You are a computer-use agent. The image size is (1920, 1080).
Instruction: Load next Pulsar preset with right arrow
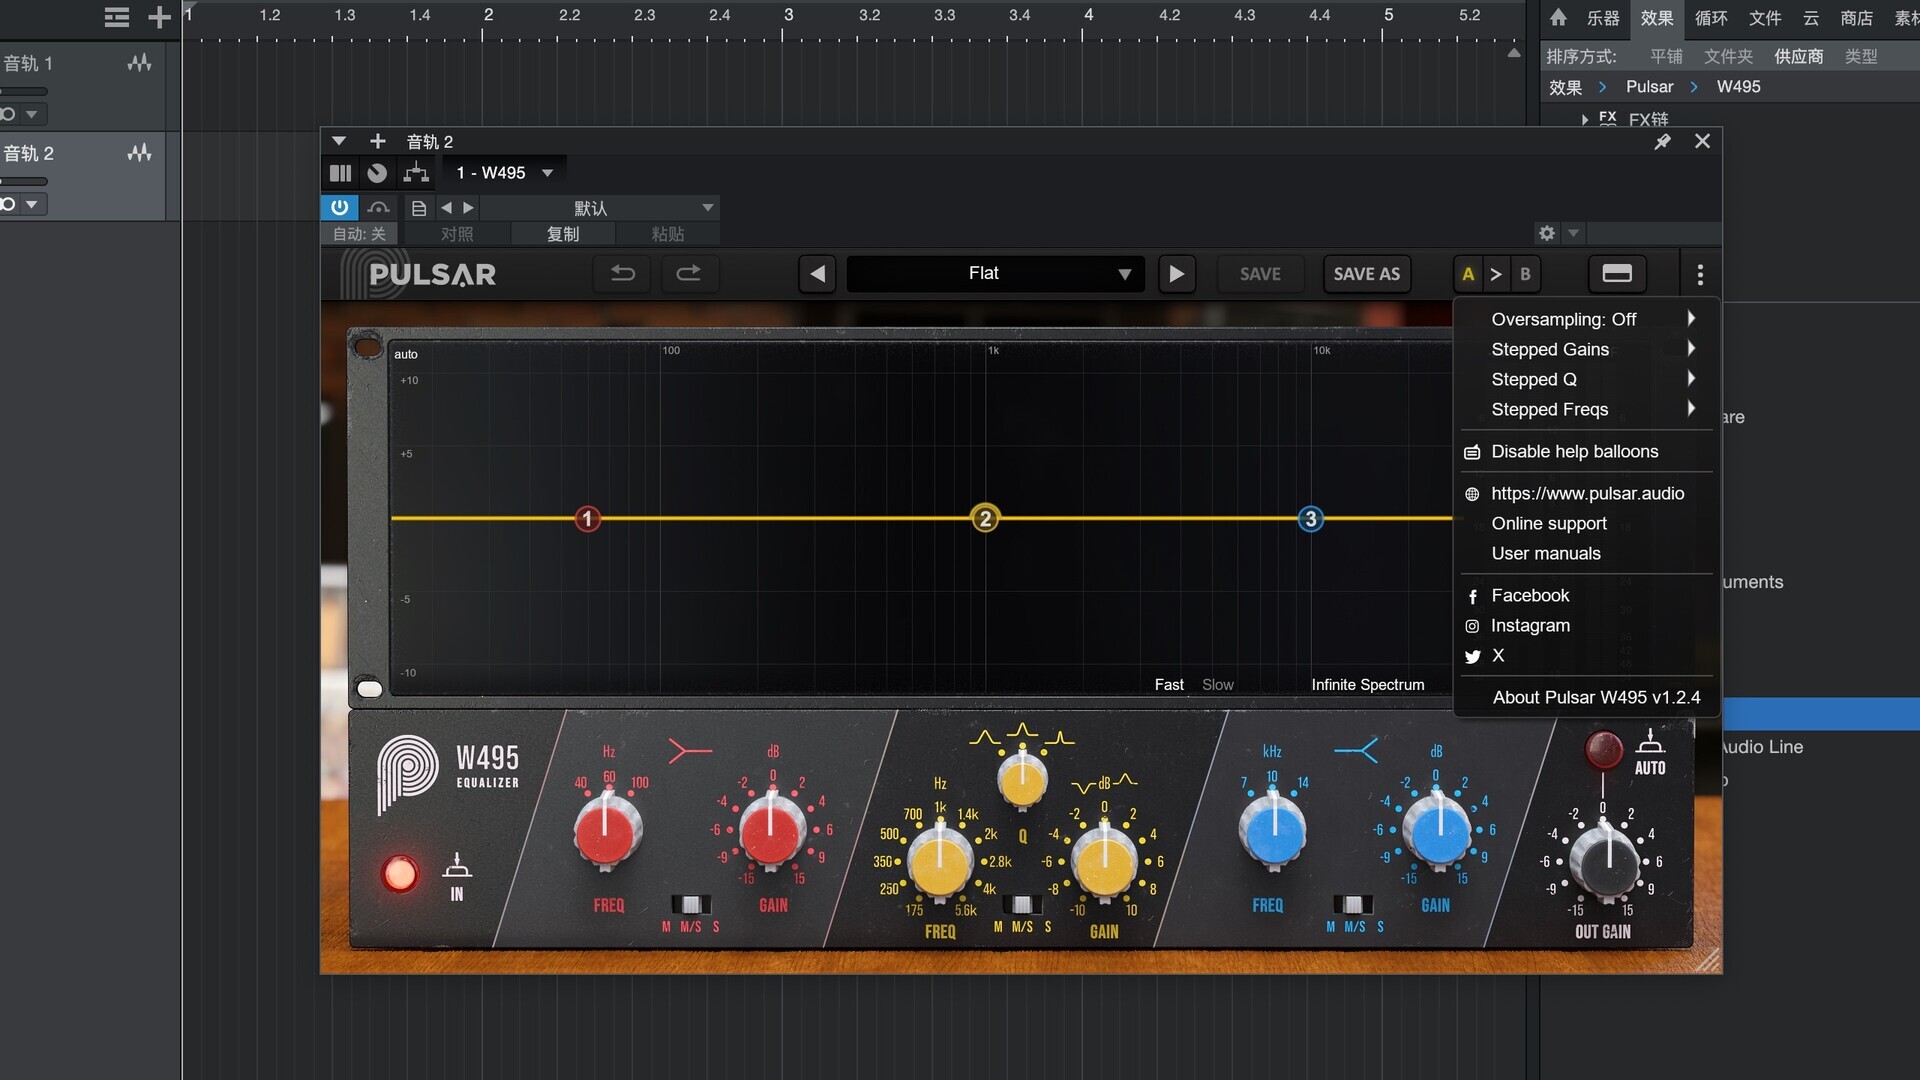[1177, 274]
